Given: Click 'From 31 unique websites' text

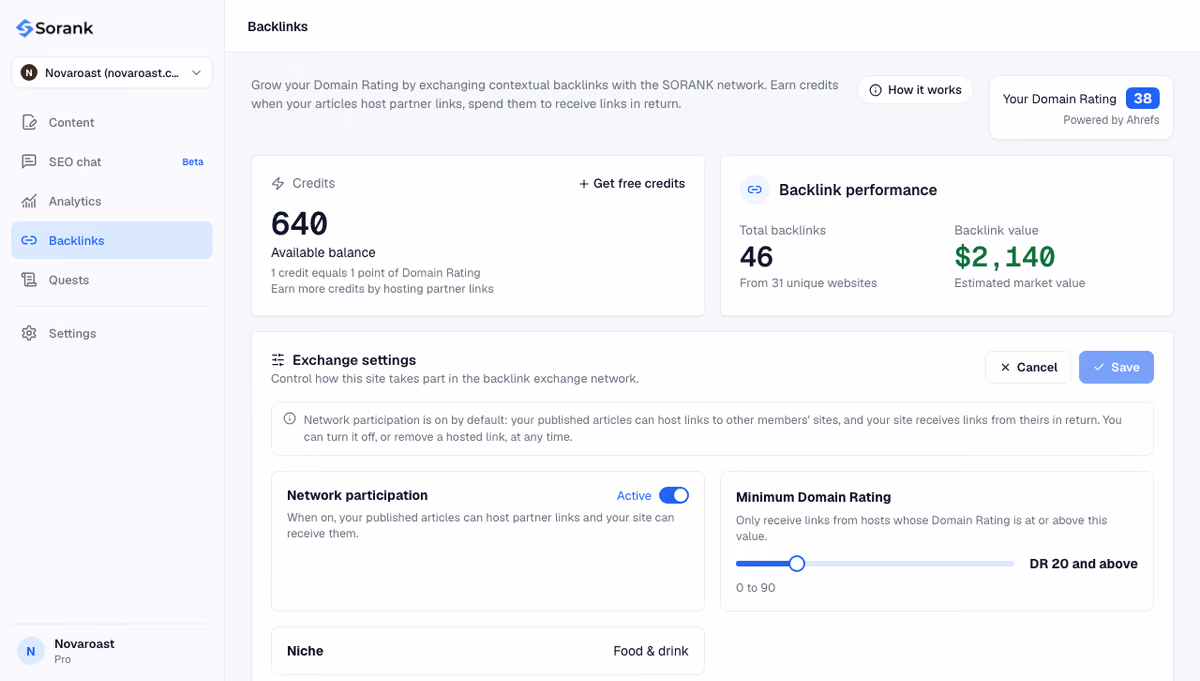Looking at the screenshot, I should 808,283.
